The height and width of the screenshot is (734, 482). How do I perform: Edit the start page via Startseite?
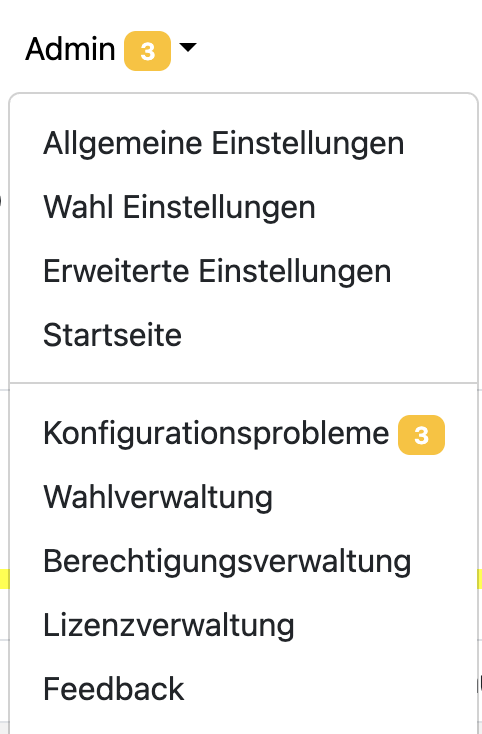click(243, 334)
